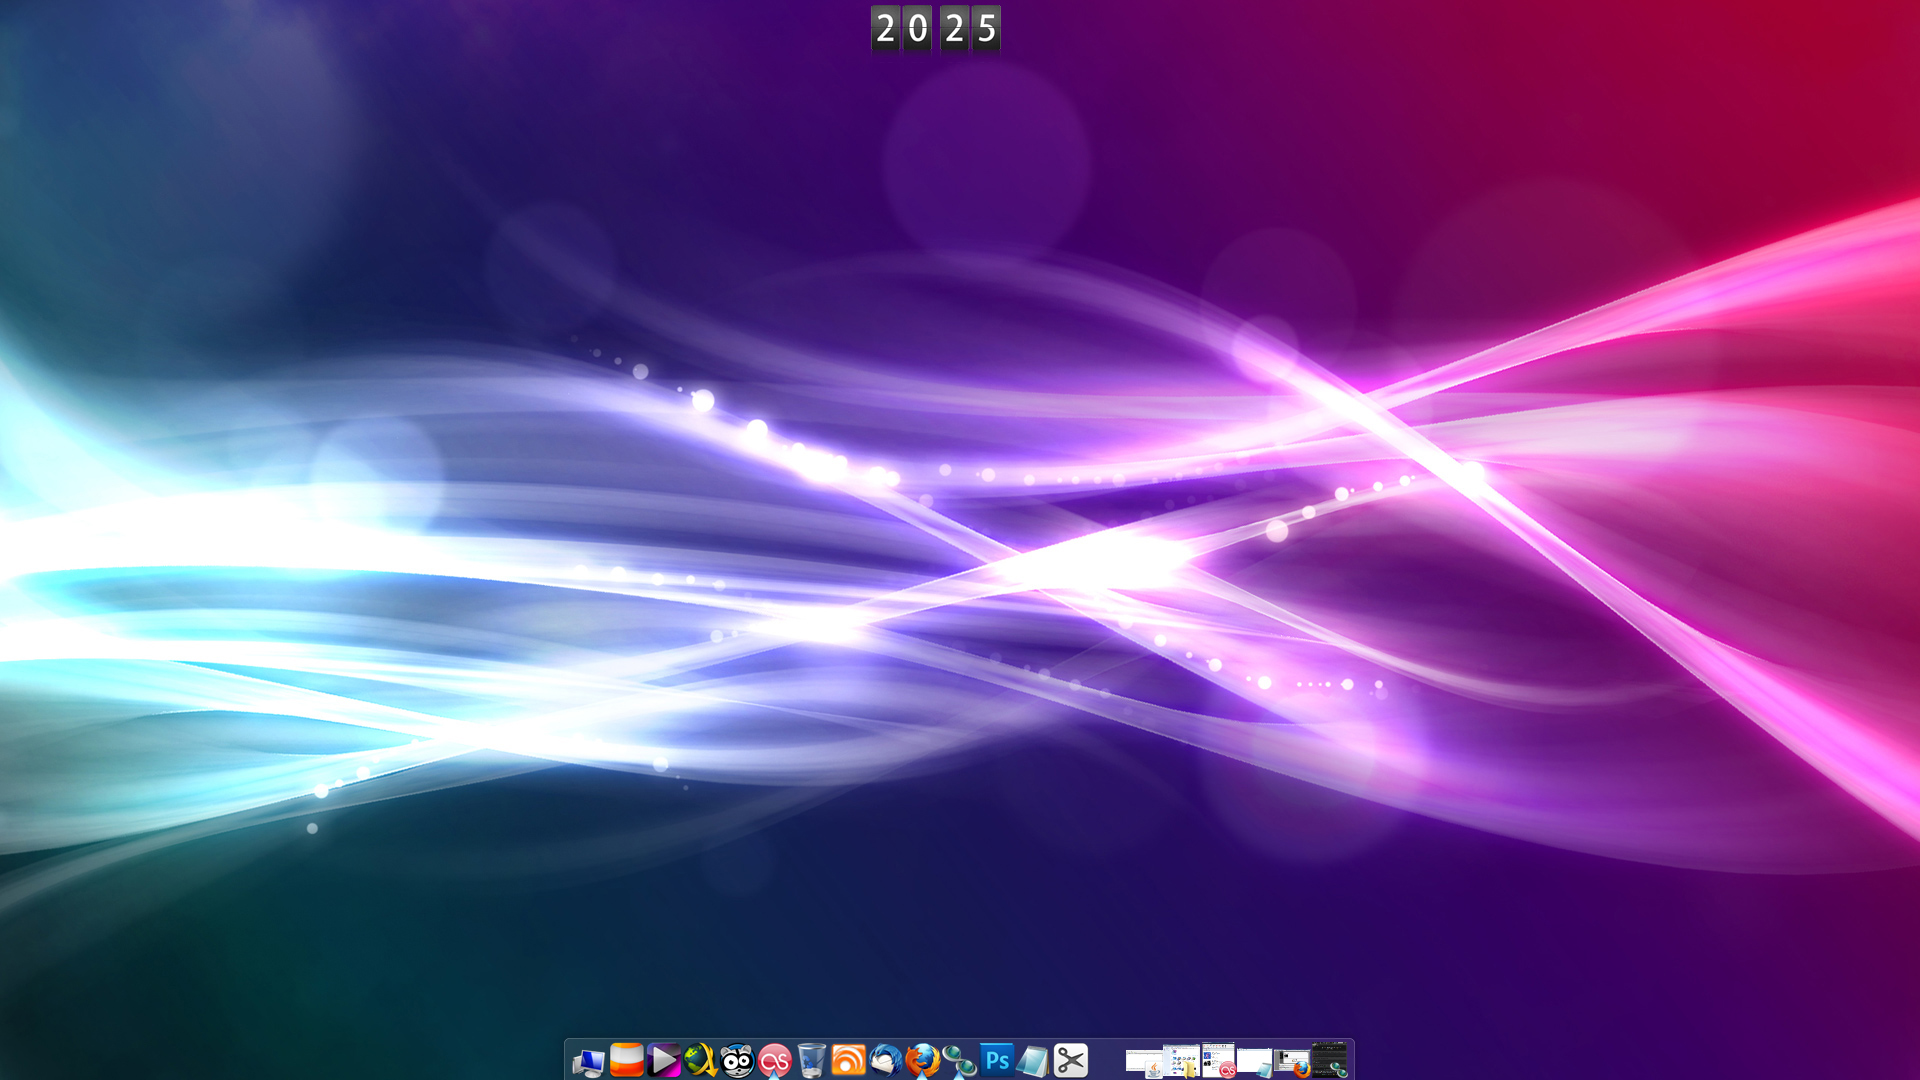Launch Firefox browser from dock

point(922,1060)
